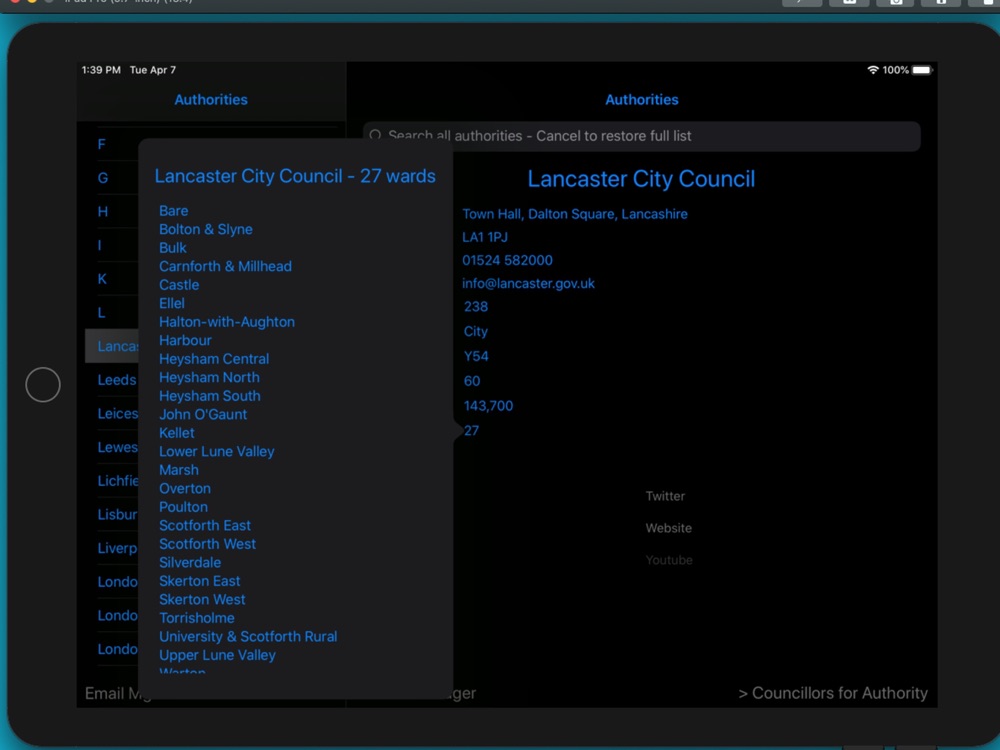Click the popover title Lancaster City Council - 27 wards
The height and width of the screenshot is (750, 1000).
(x=295, y=176)
